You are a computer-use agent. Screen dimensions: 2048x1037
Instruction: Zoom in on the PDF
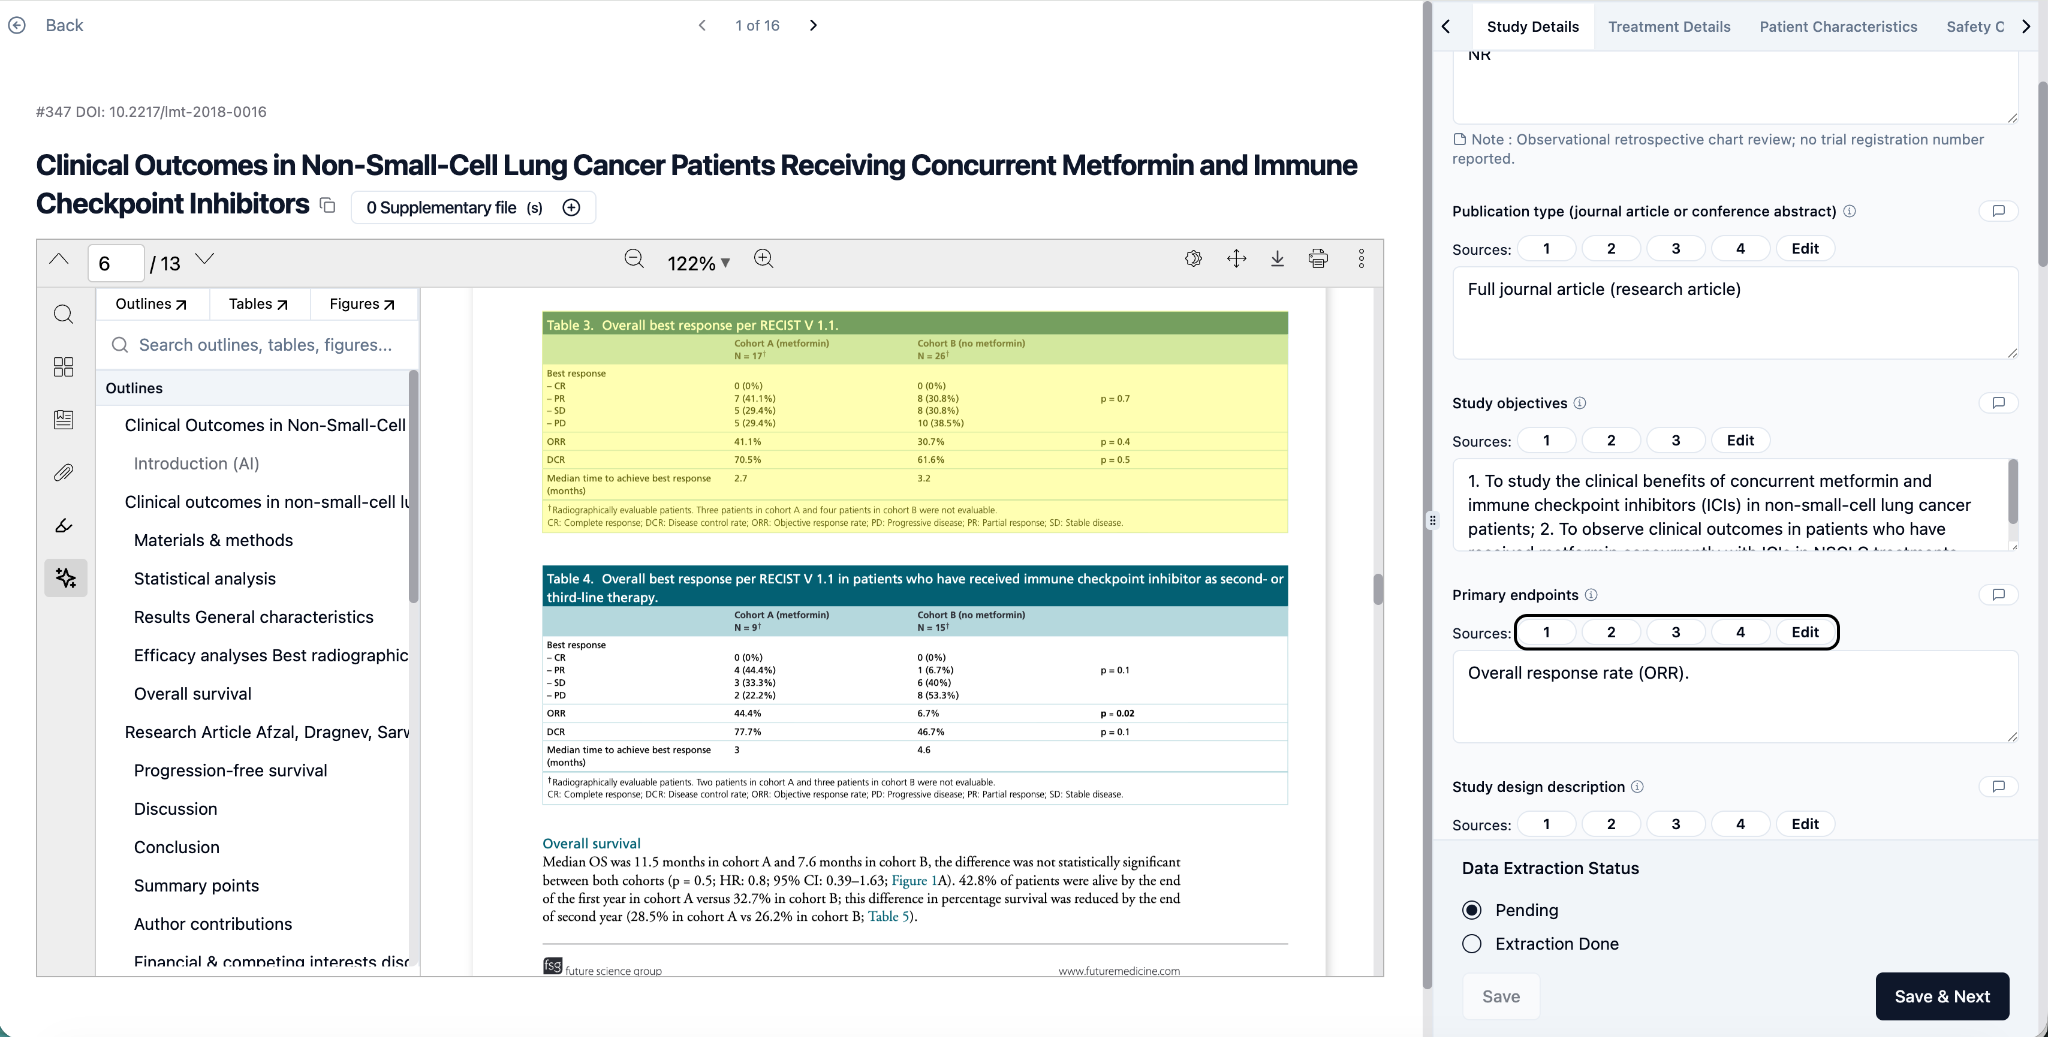click(764, 259)
